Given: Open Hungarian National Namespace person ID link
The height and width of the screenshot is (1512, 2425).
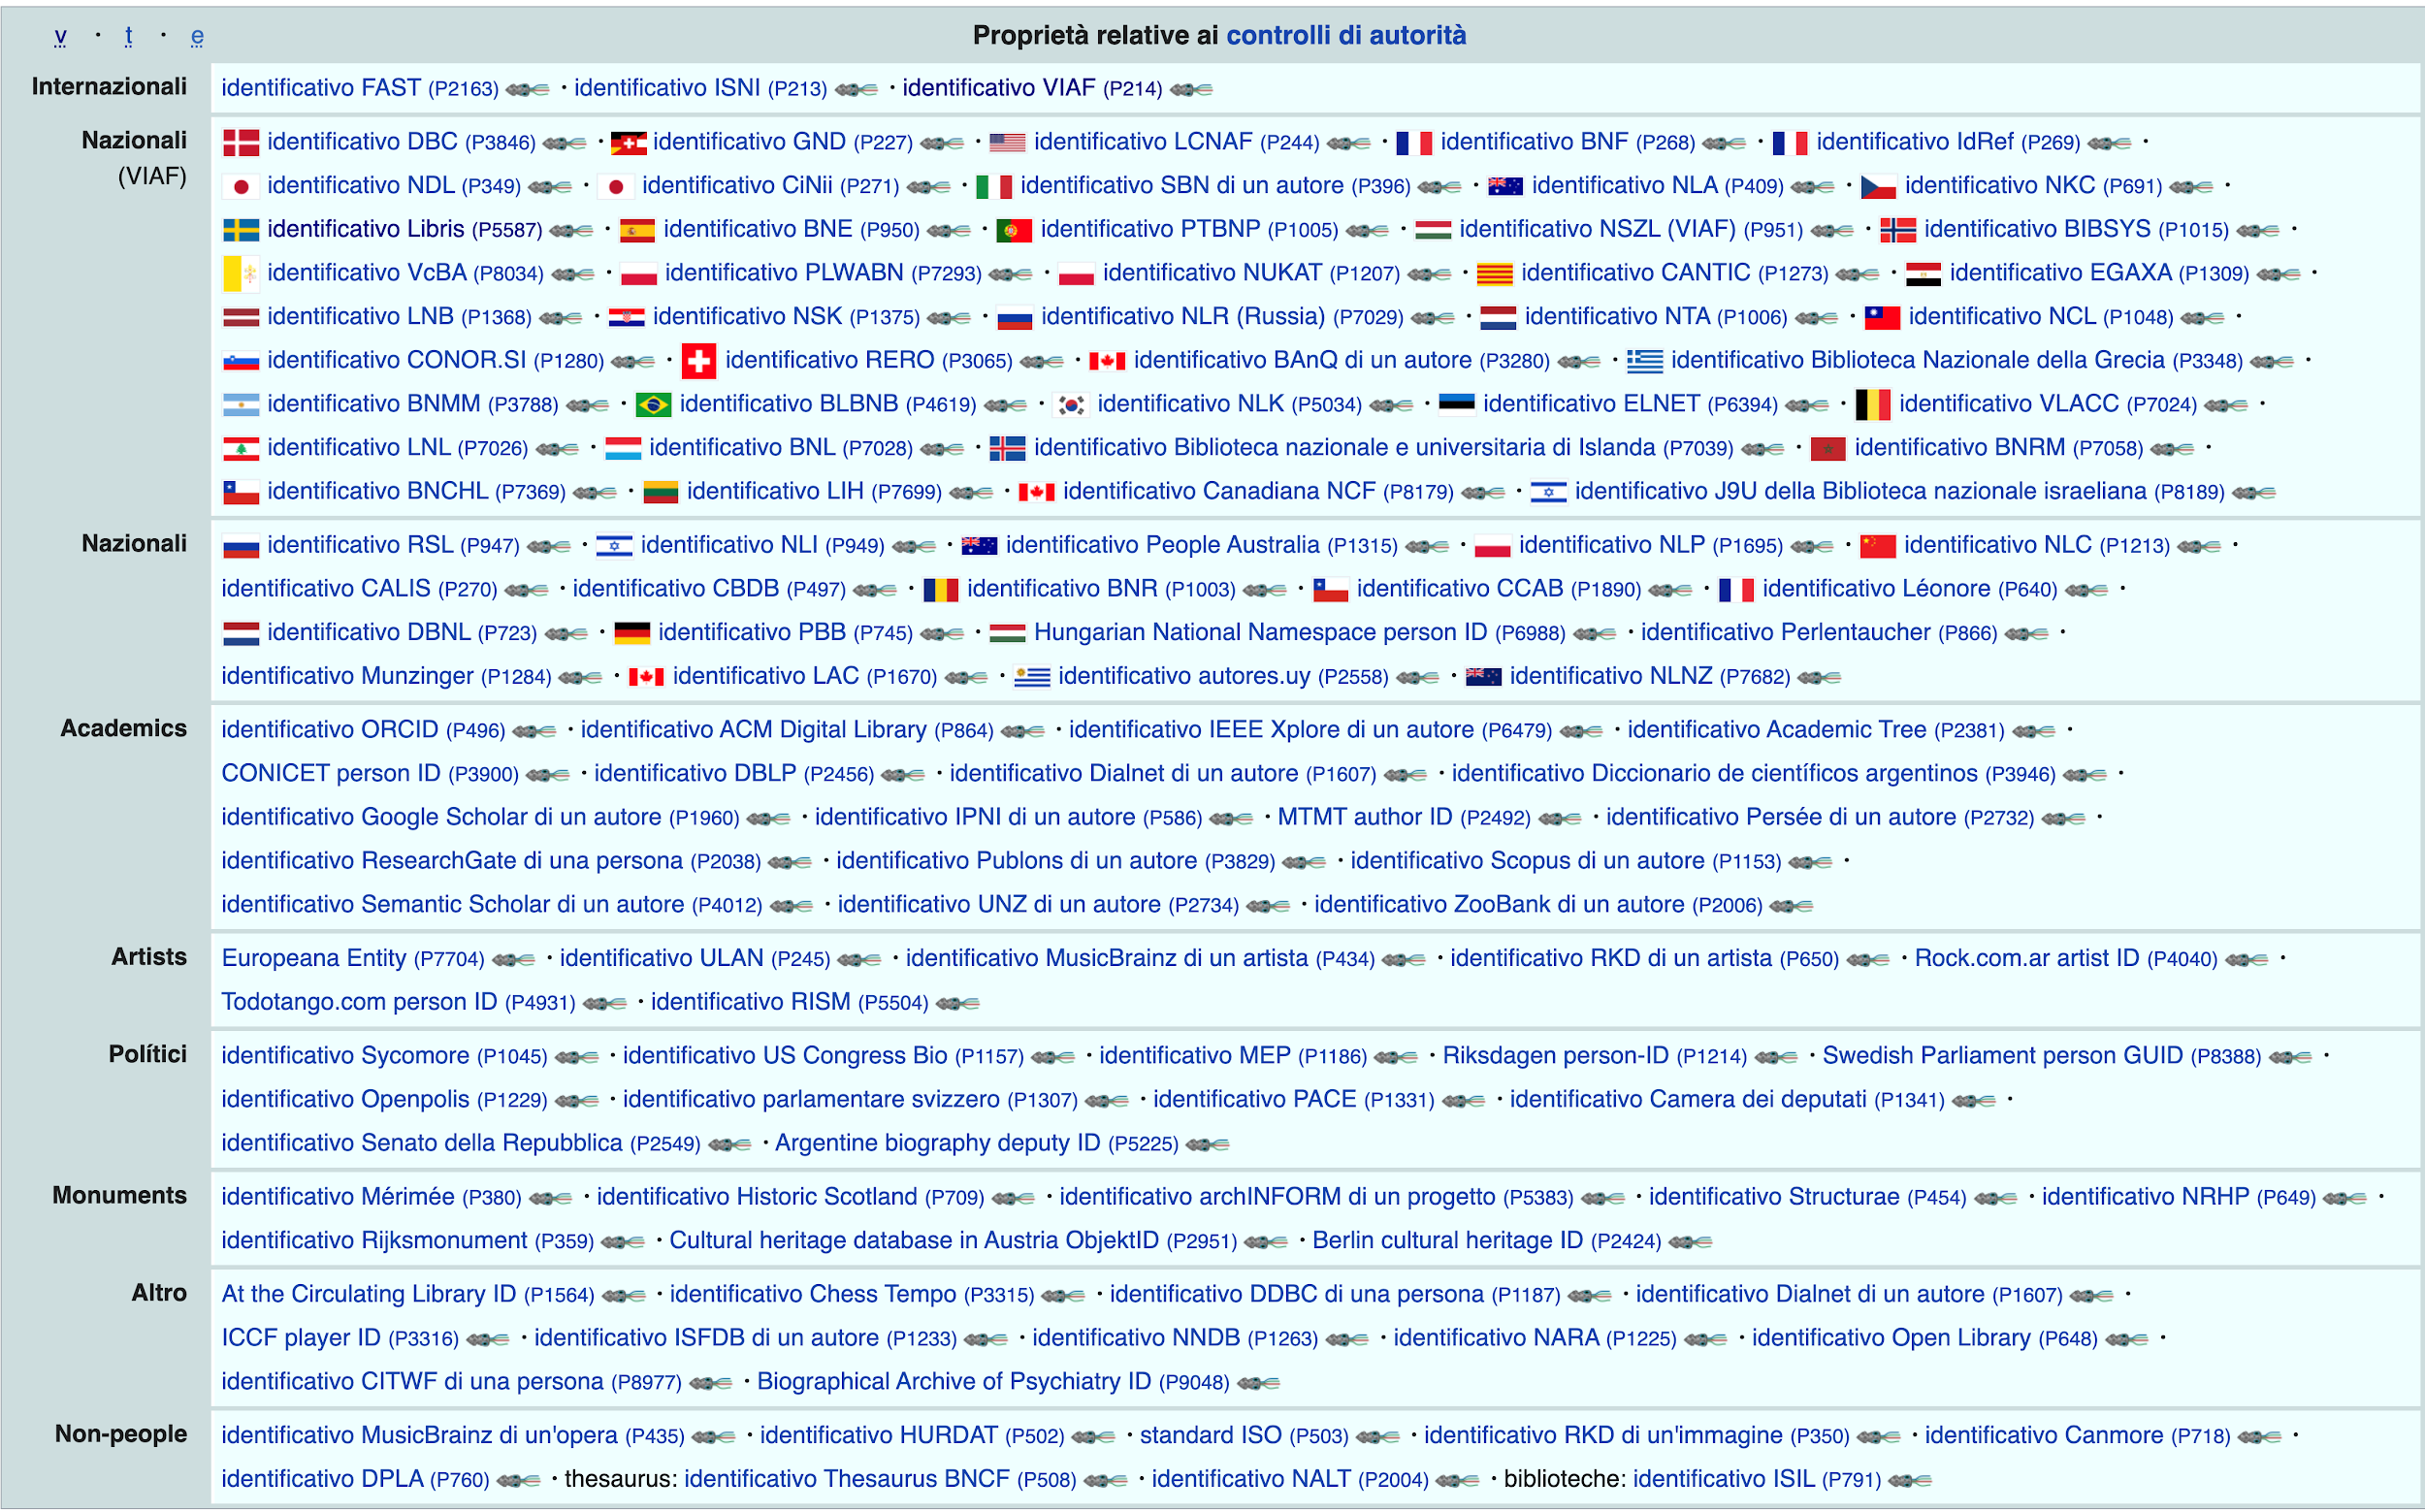Looking at the screenshot, I should (x=1299, y=633).
